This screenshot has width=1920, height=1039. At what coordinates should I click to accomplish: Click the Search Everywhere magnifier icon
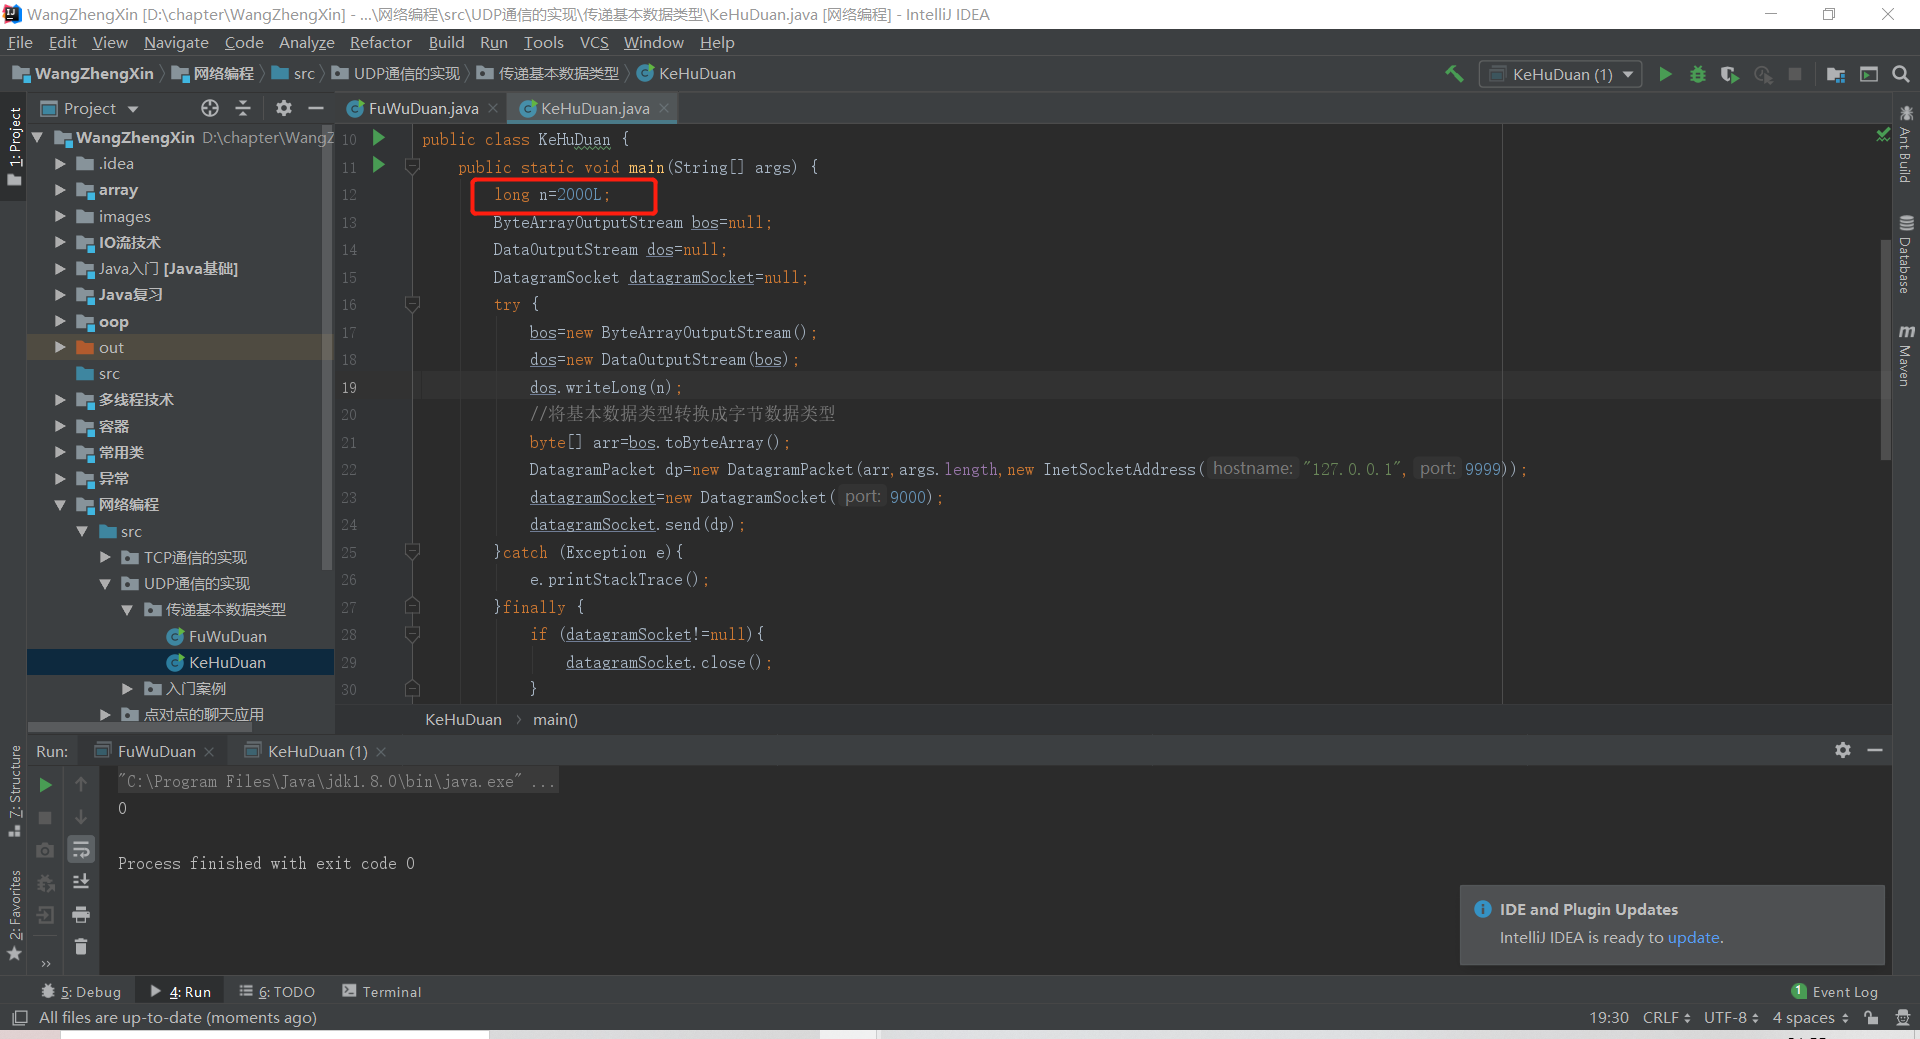click(1901, 74)
